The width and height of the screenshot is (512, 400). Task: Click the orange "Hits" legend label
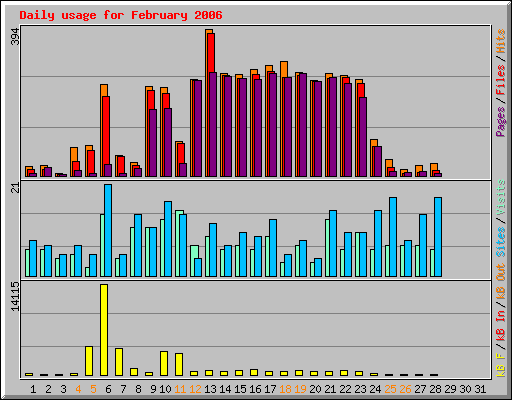[x=500, y=41]
